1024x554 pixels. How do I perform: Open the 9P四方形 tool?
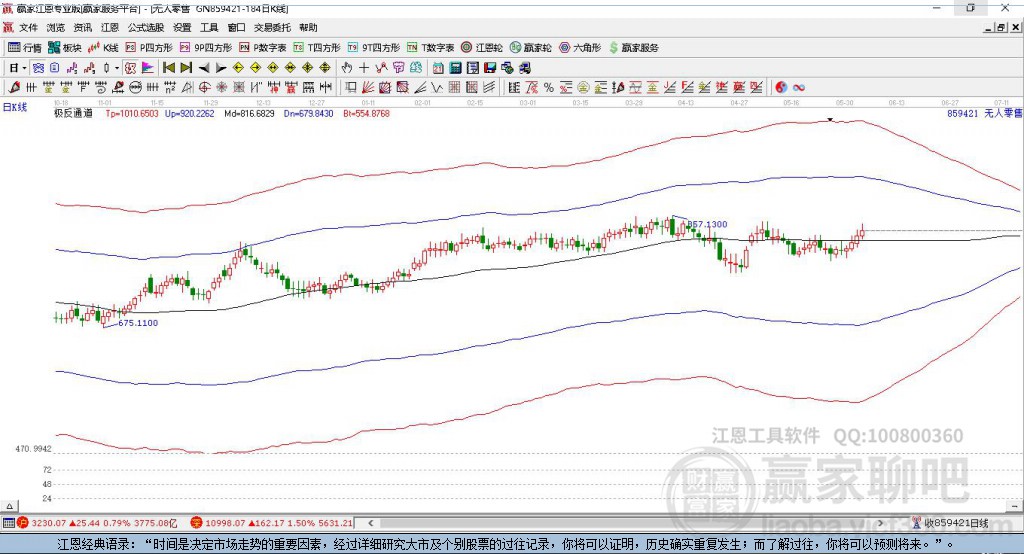pos(206,48)
